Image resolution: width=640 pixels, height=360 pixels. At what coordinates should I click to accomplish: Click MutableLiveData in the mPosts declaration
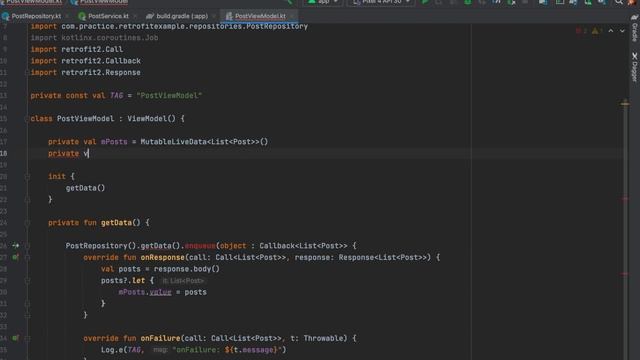click(x=173, y=142)
